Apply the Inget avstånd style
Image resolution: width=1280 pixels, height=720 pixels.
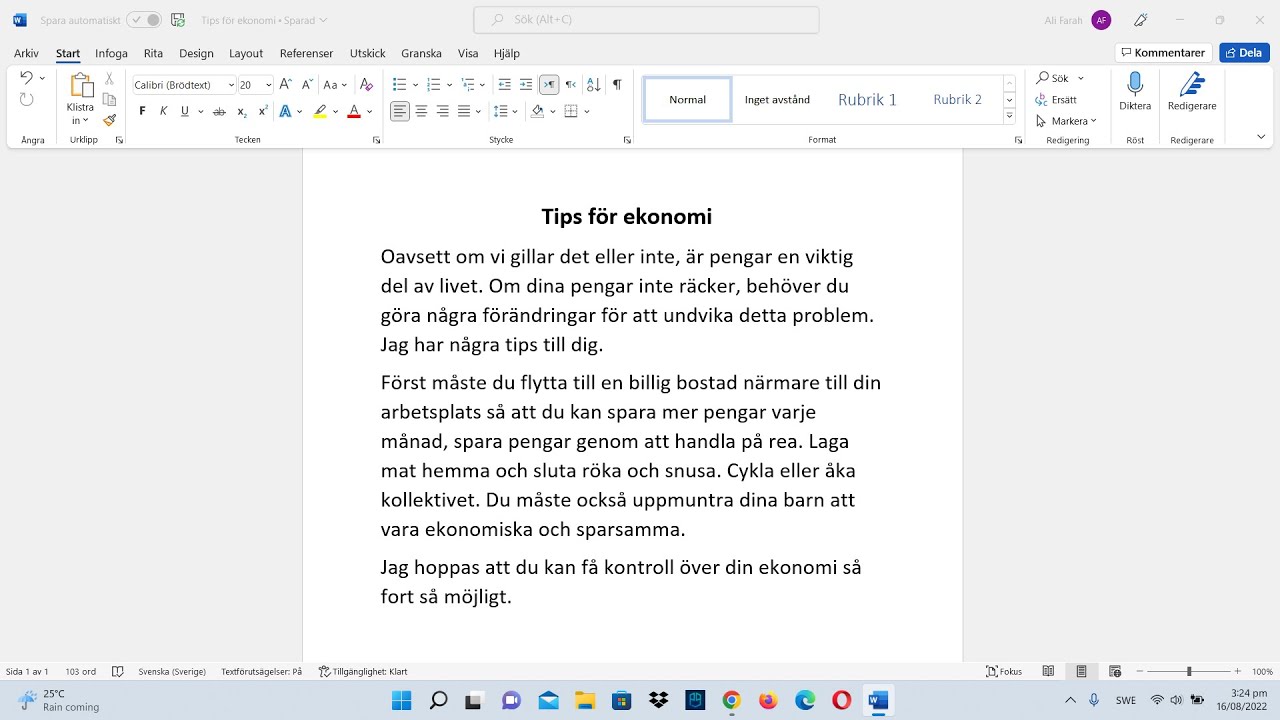(777, 100)
